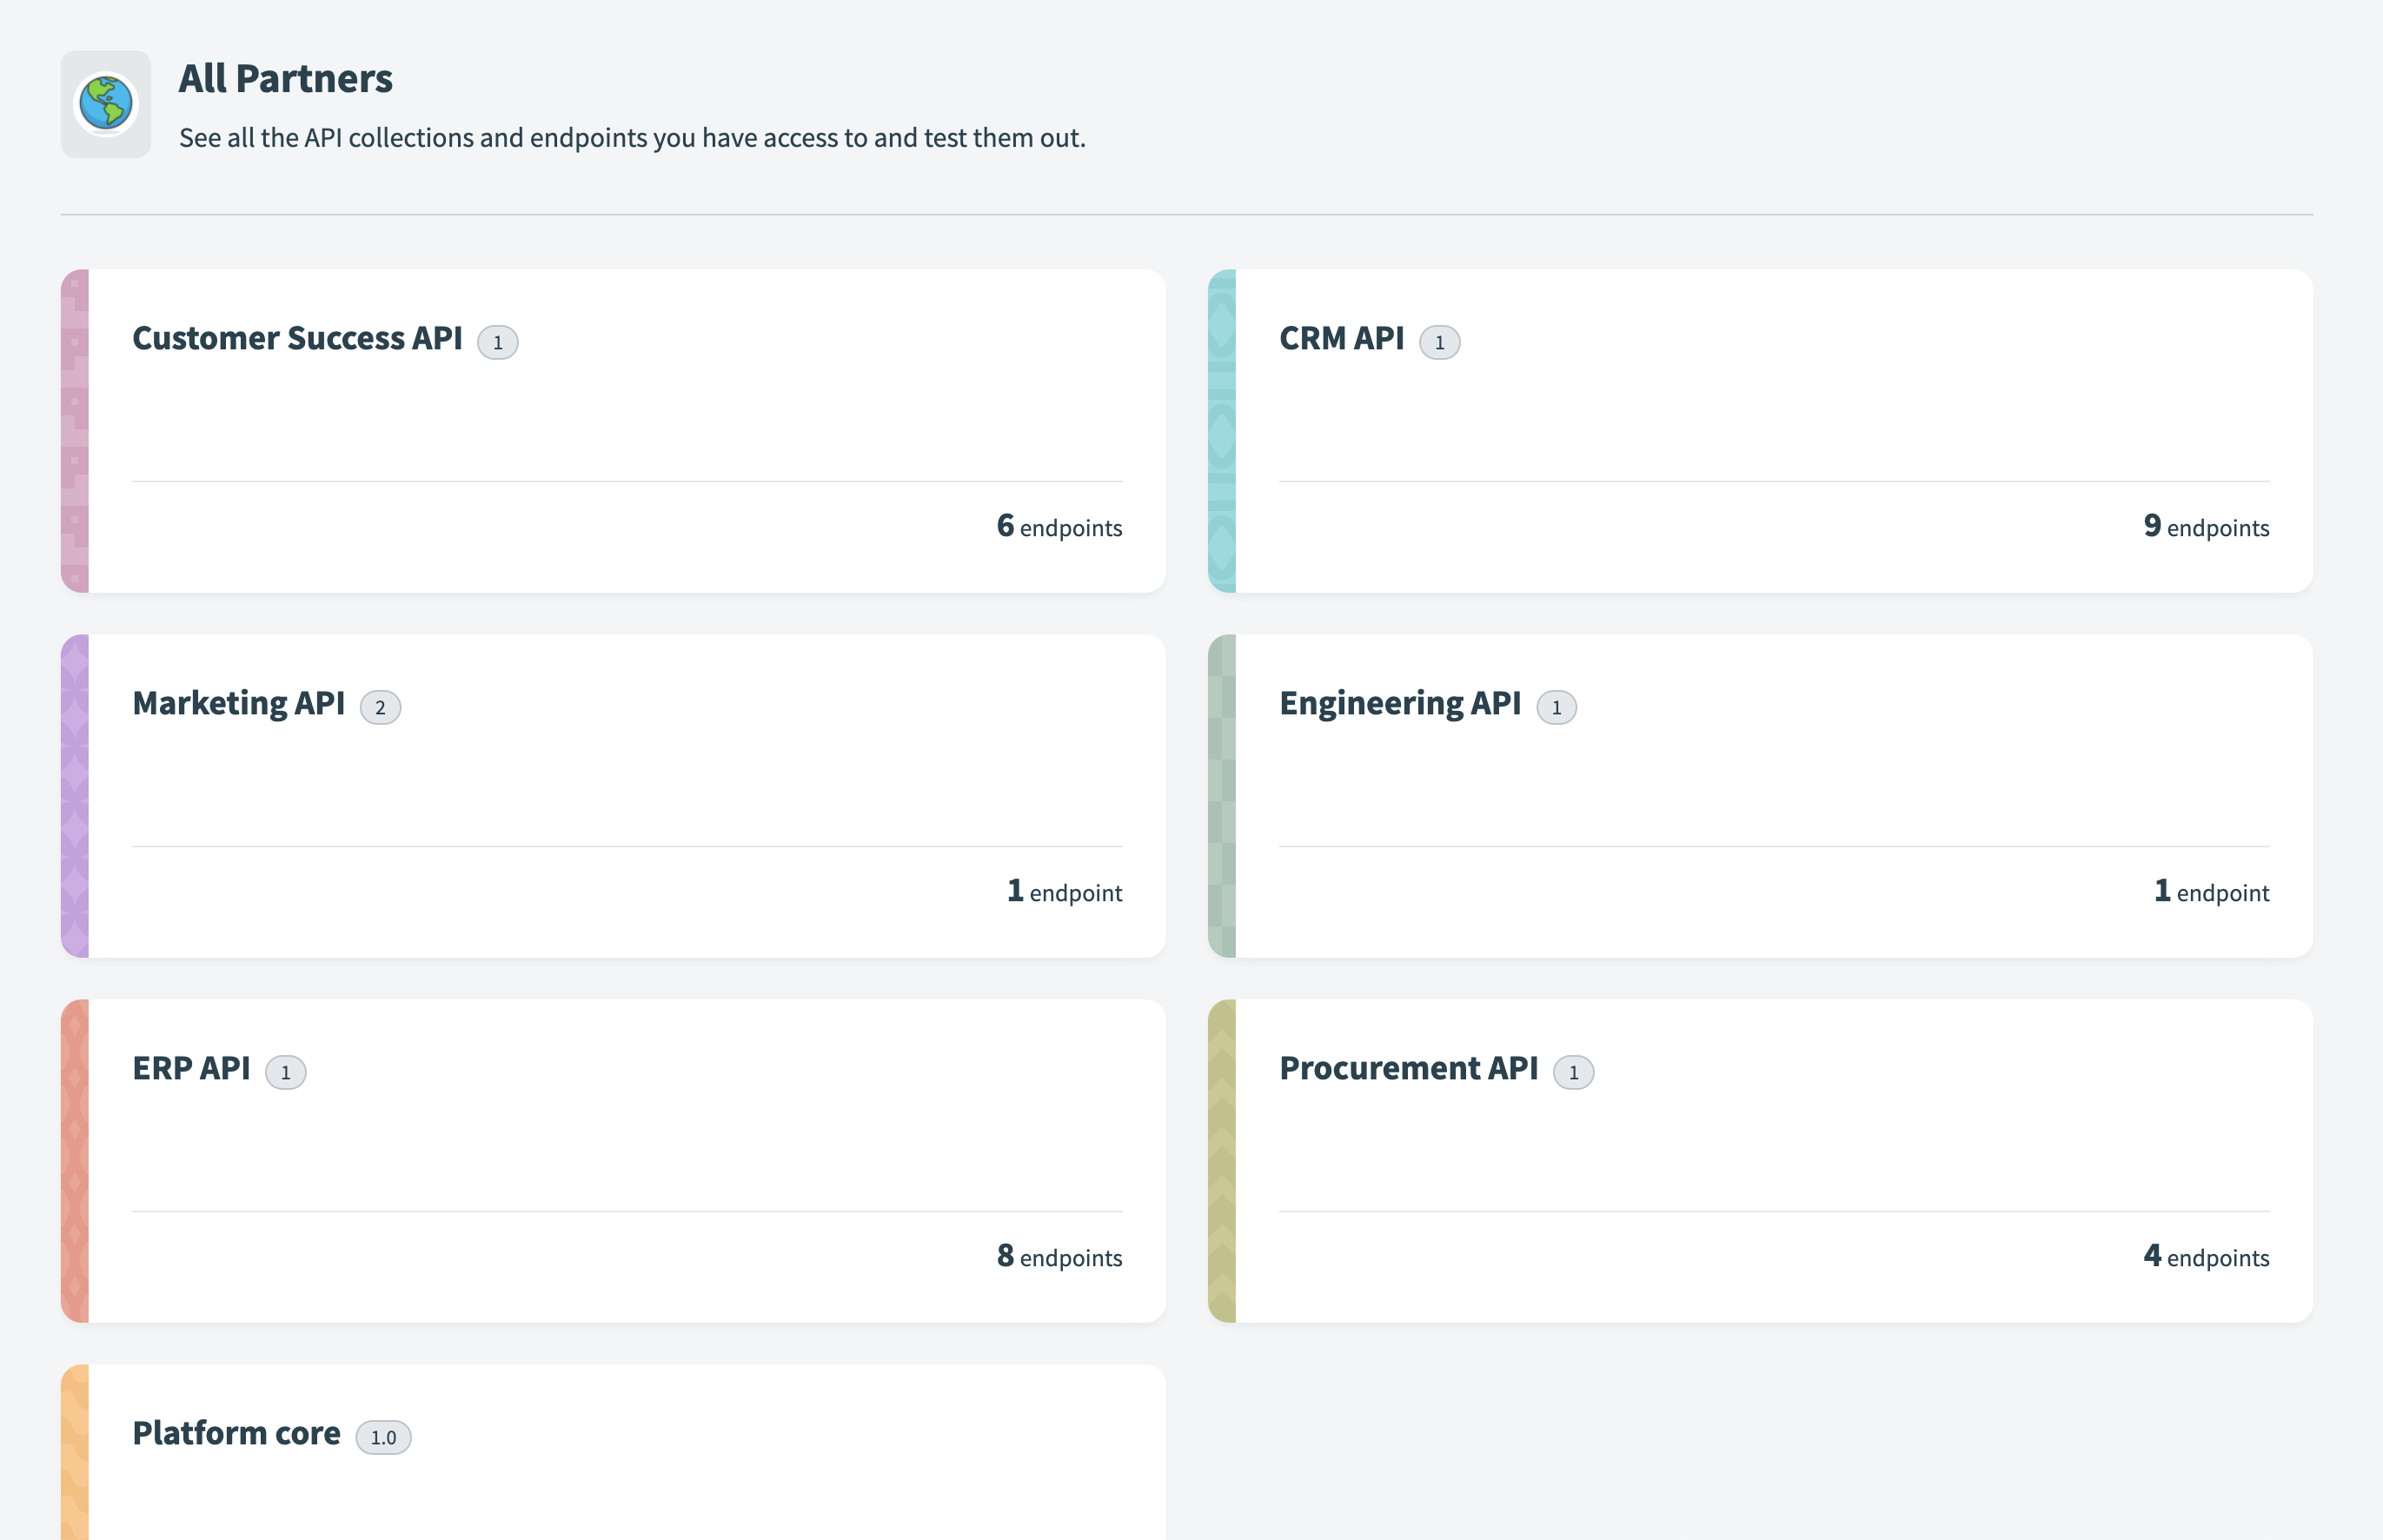2383x1540 pixels.
Task: Open the ERP API collection
Action: click(191, 1068)
